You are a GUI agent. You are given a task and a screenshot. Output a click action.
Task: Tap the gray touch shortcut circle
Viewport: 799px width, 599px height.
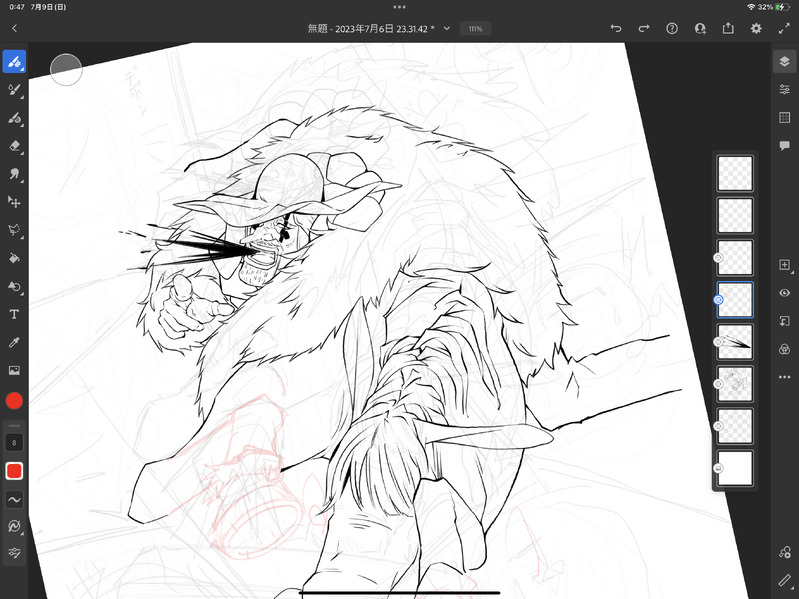click(66, 69)
